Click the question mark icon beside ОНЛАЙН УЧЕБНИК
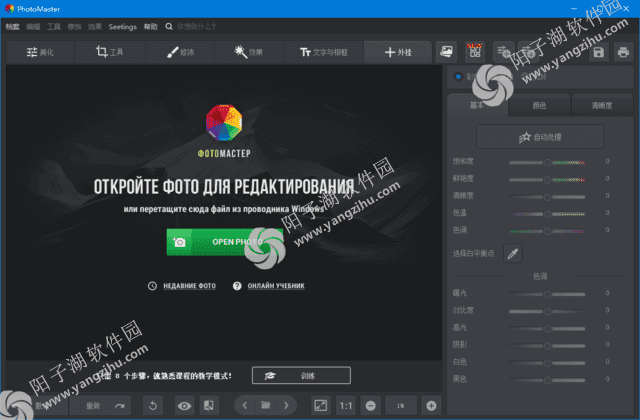Image resolution: width=640 pixels, height=420 pixels. click(237, 286)
